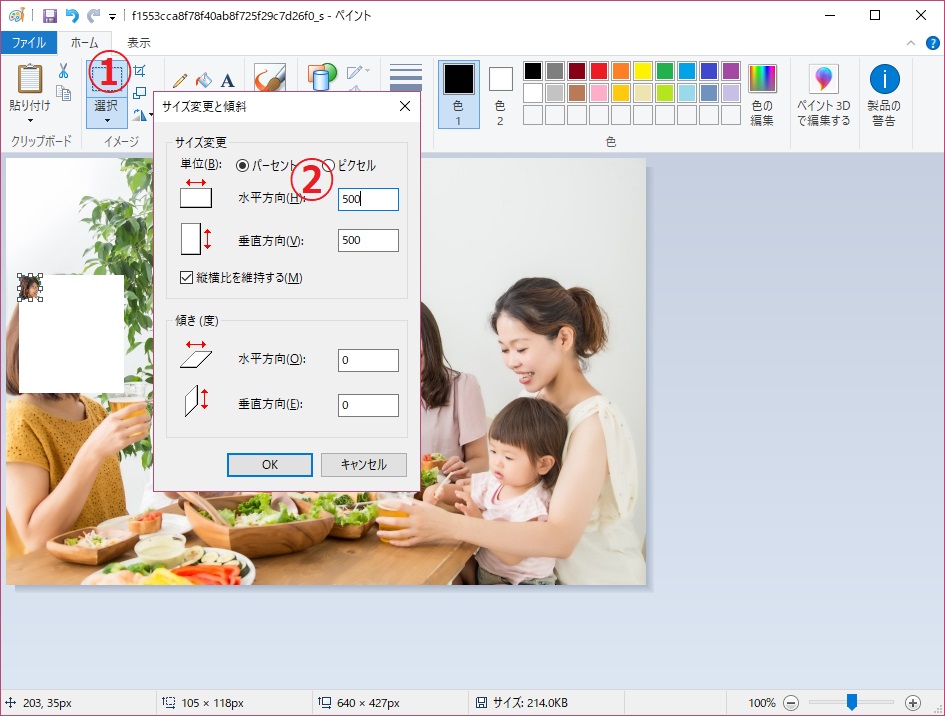Select the ピクセル radio button
Viewport: 945px width, 716px height.
point(330,166)
